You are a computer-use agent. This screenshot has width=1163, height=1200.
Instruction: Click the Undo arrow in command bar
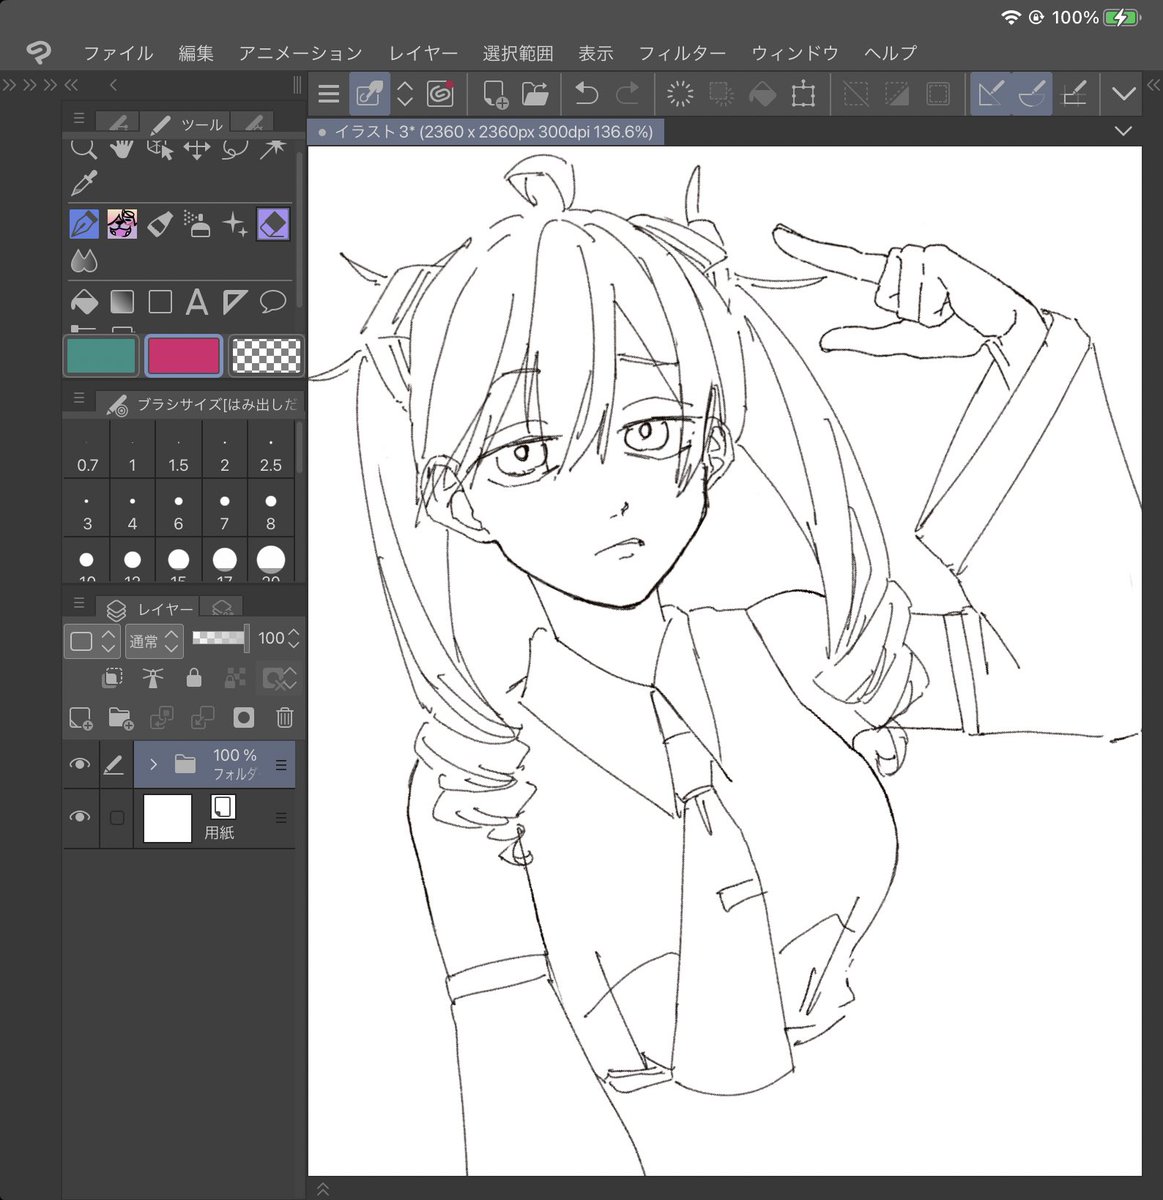click(x=586, y=95)
